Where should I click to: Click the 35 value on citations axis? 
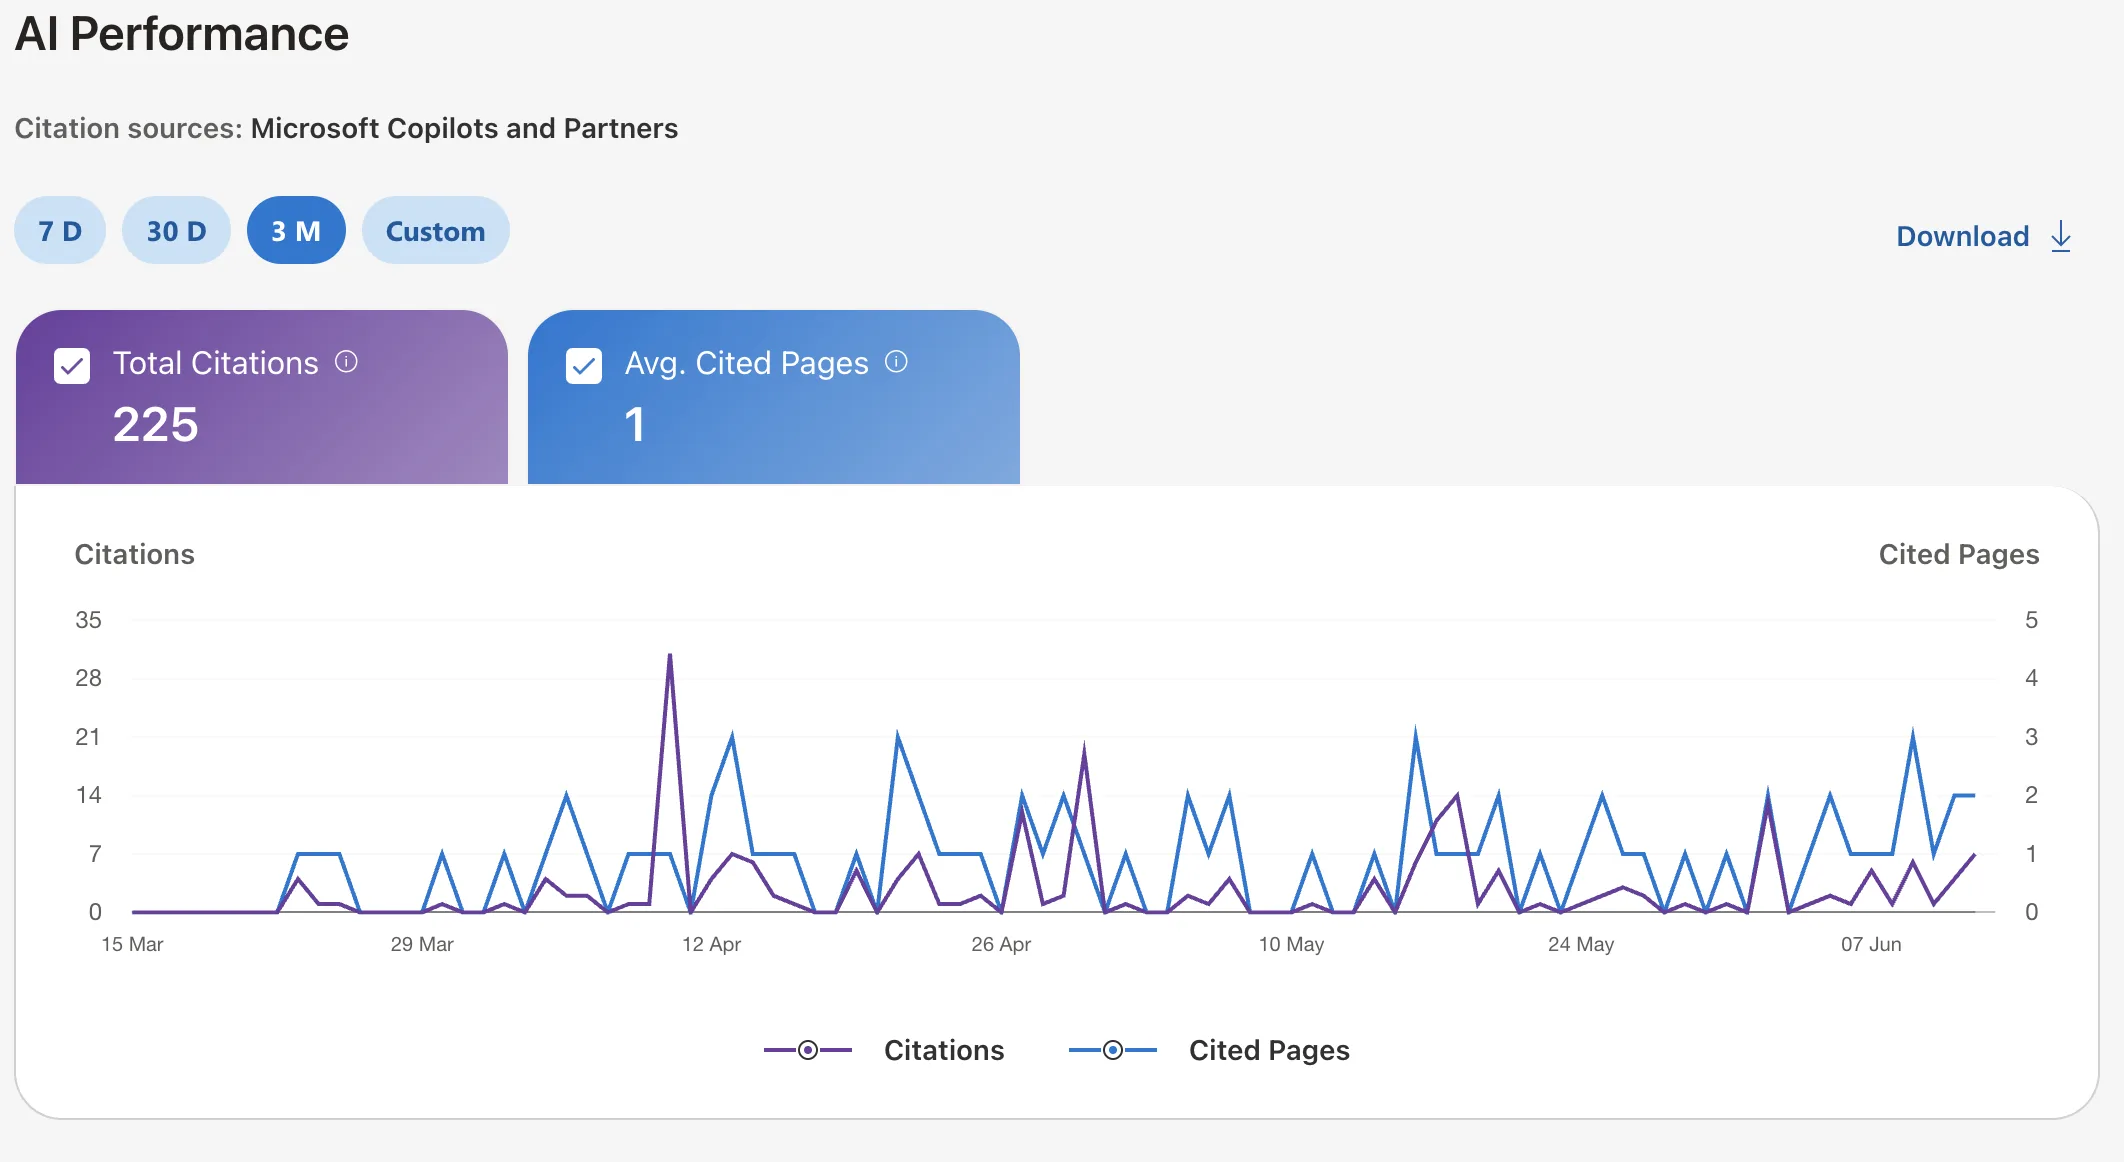pyautogui.click(x=88, y=620)
